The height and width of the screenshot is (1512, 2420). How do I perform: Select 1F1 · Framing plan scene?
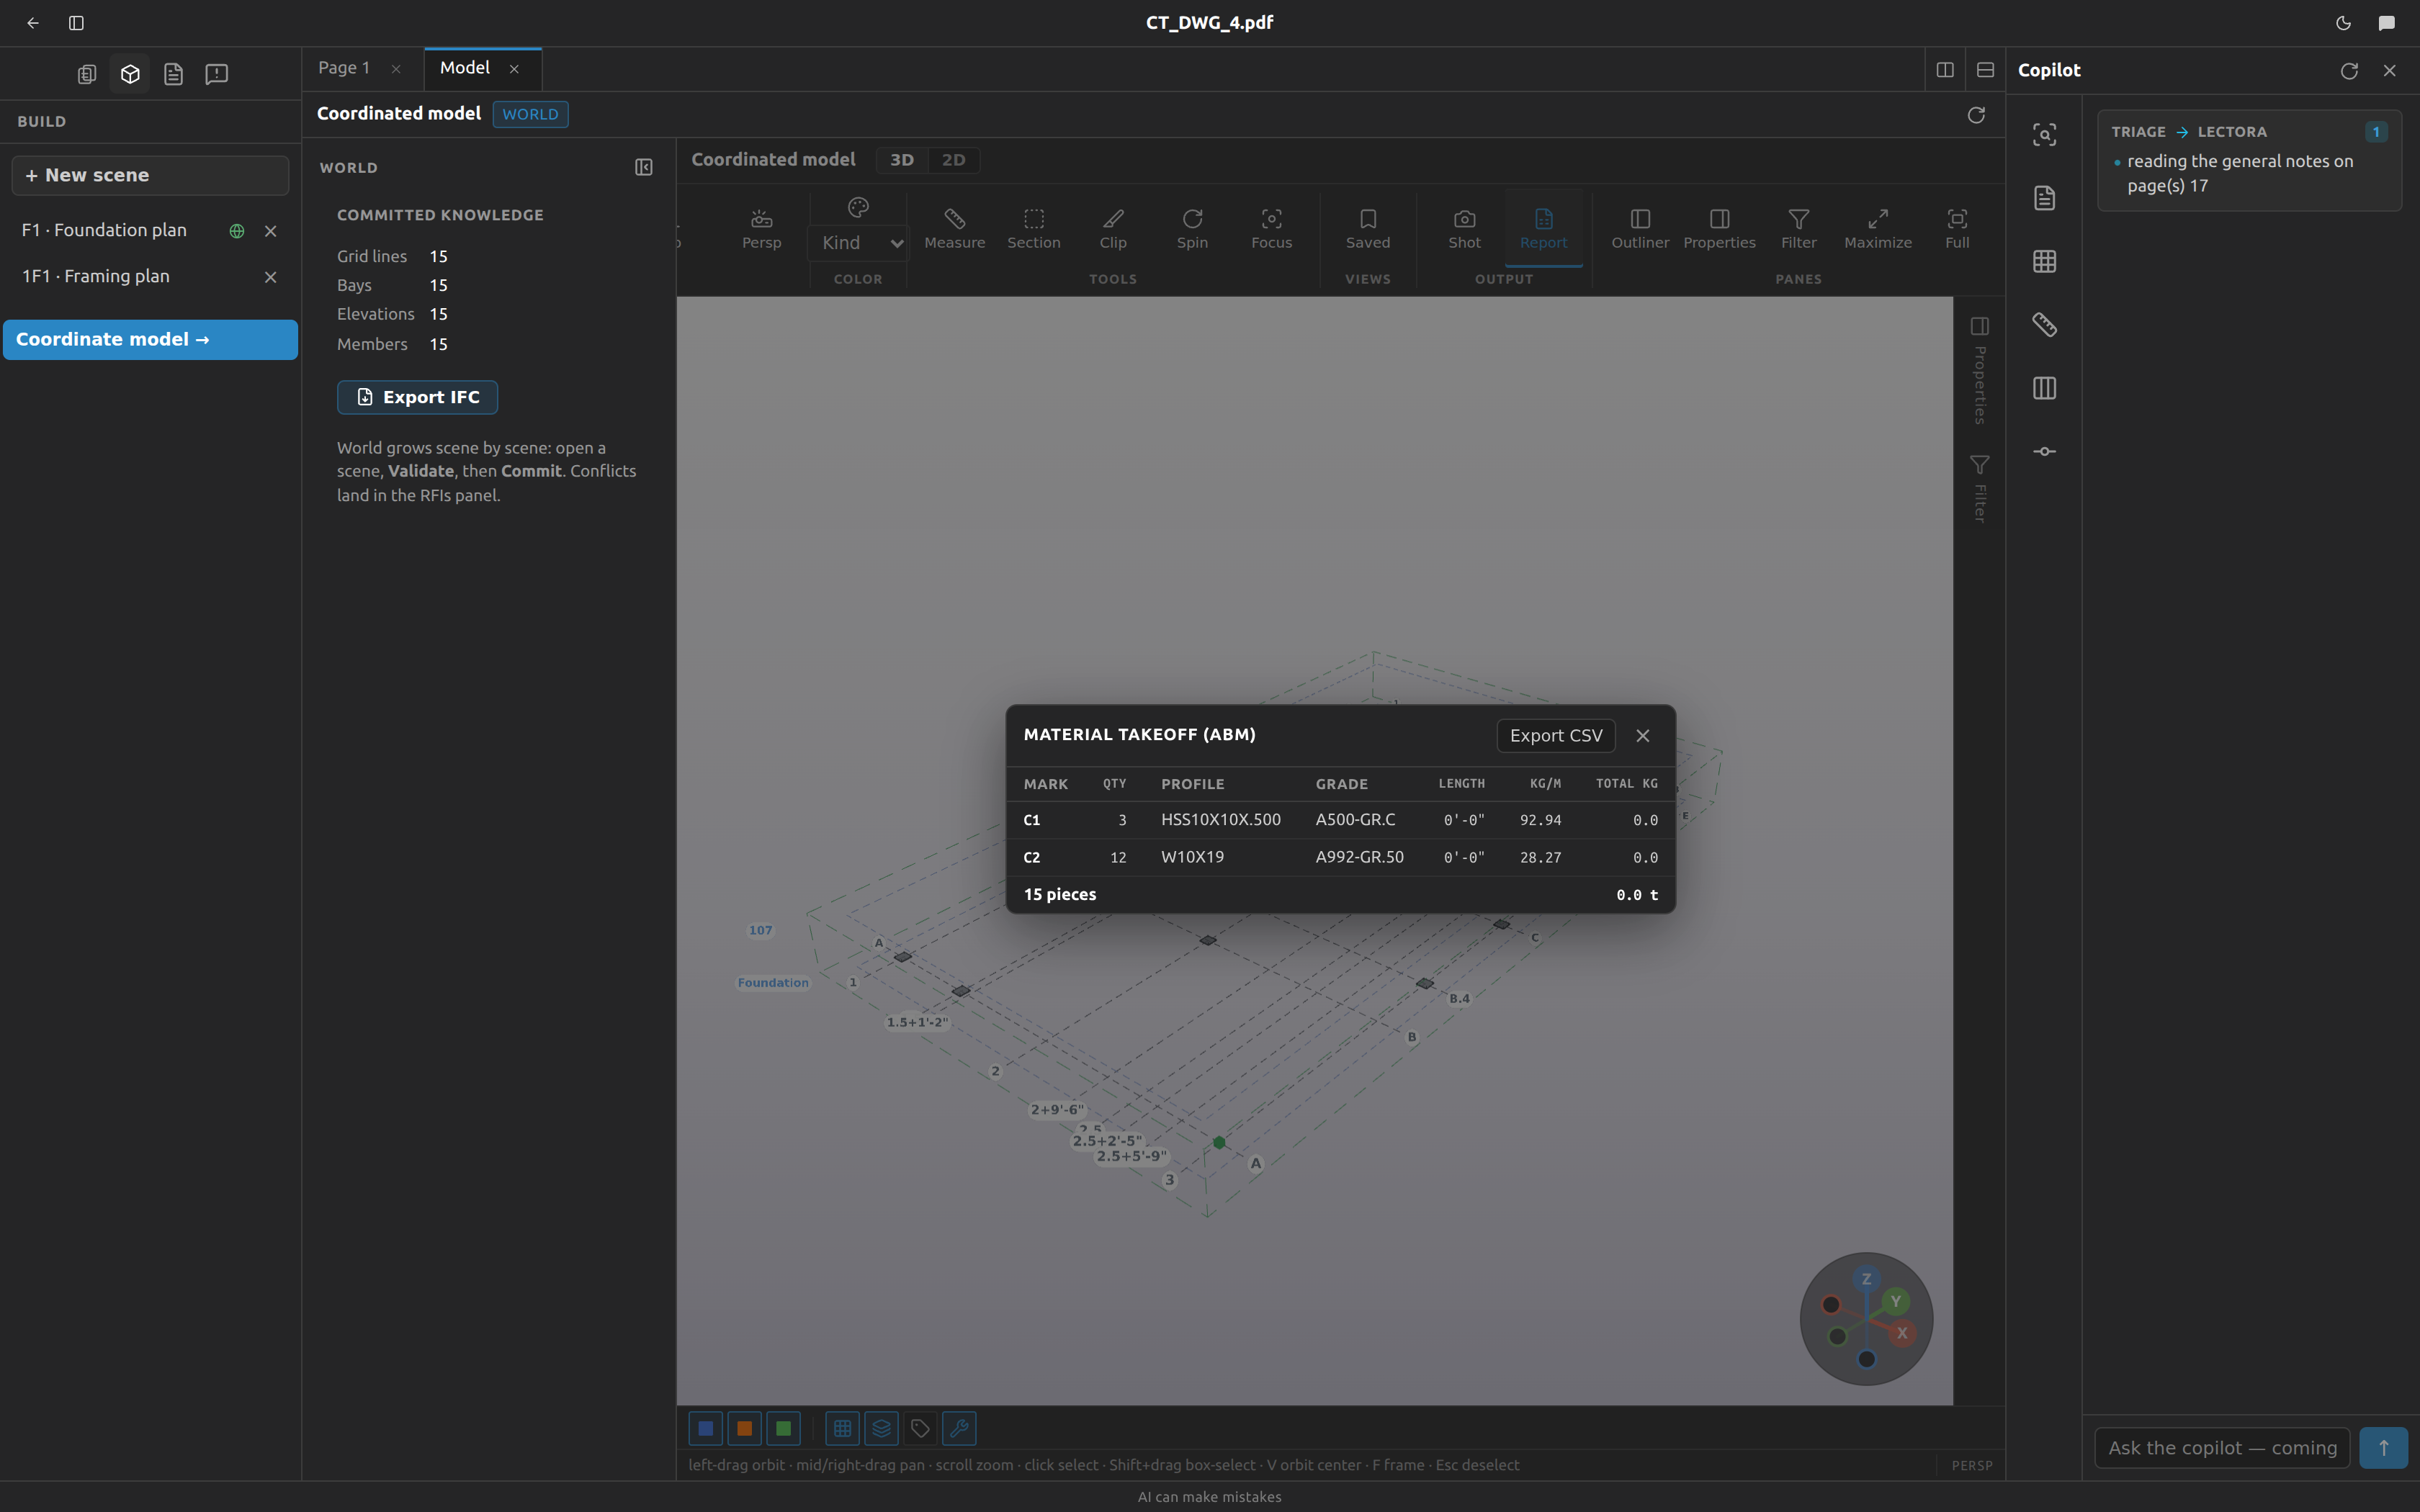[x=96, y=276]
